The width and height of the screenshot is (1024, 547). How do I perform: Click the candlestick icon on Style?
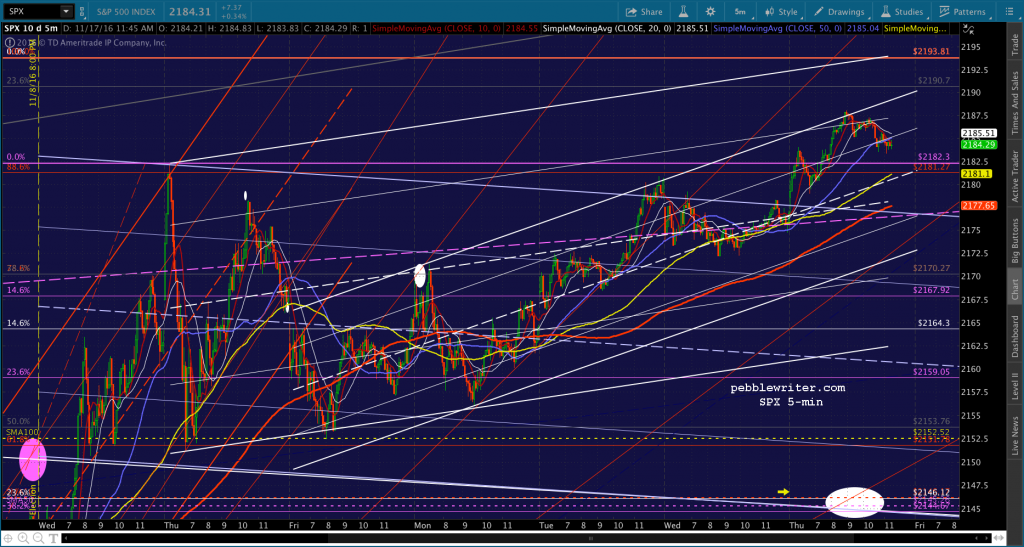(769, 12)
